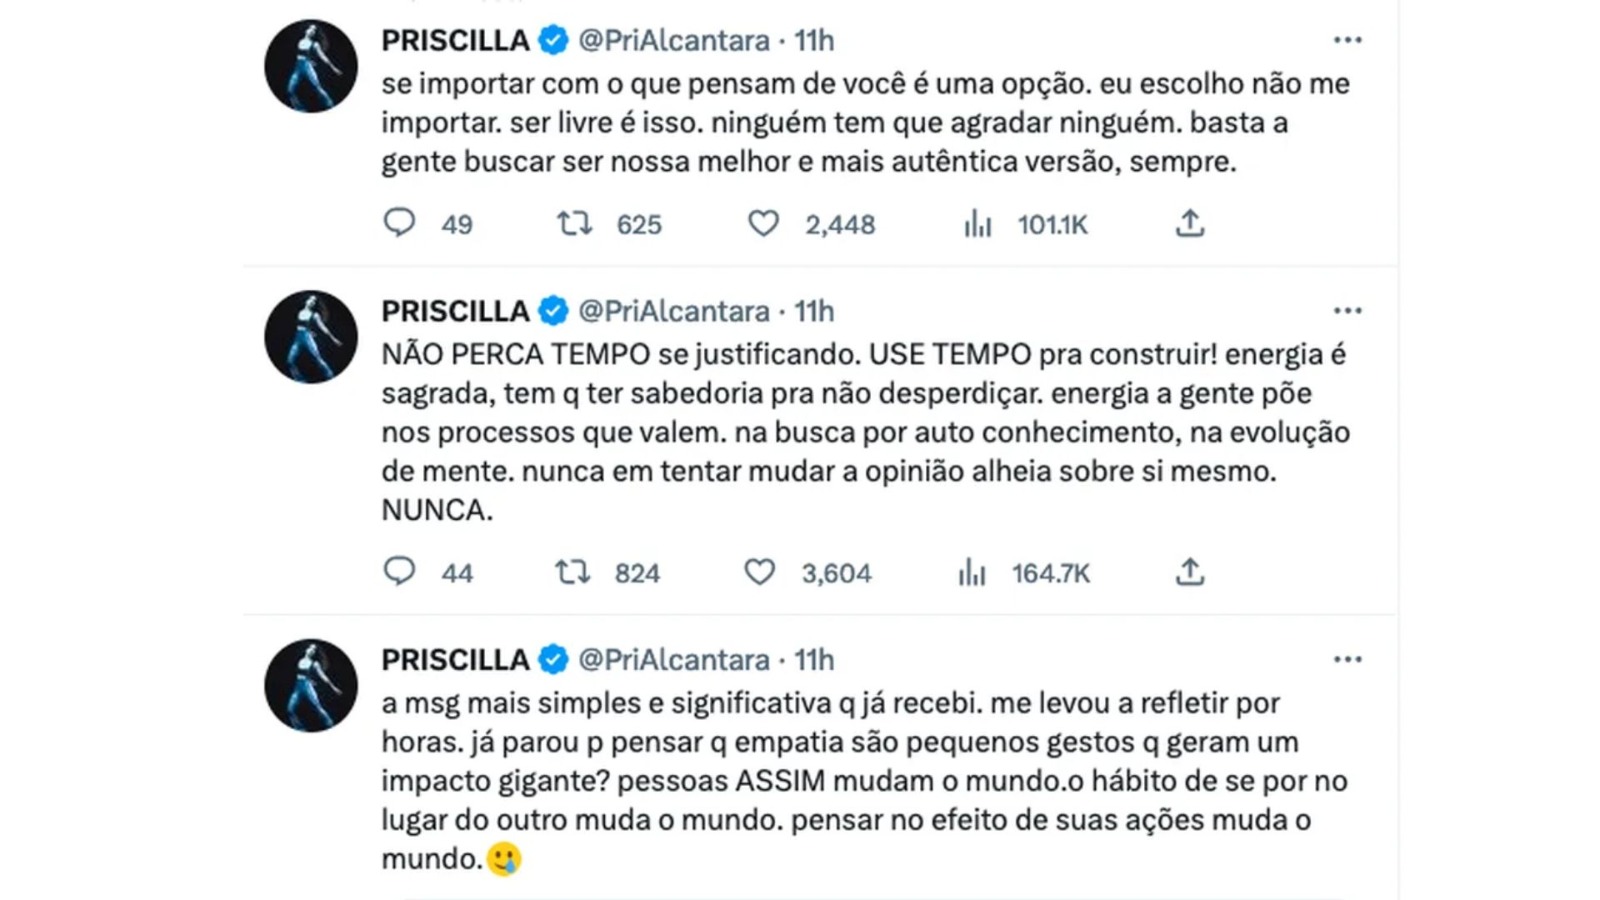View analytics showing 164.7K views
Image resolution: width=1600 pixels, height=900 pixels.
click(x=972, y=573)
